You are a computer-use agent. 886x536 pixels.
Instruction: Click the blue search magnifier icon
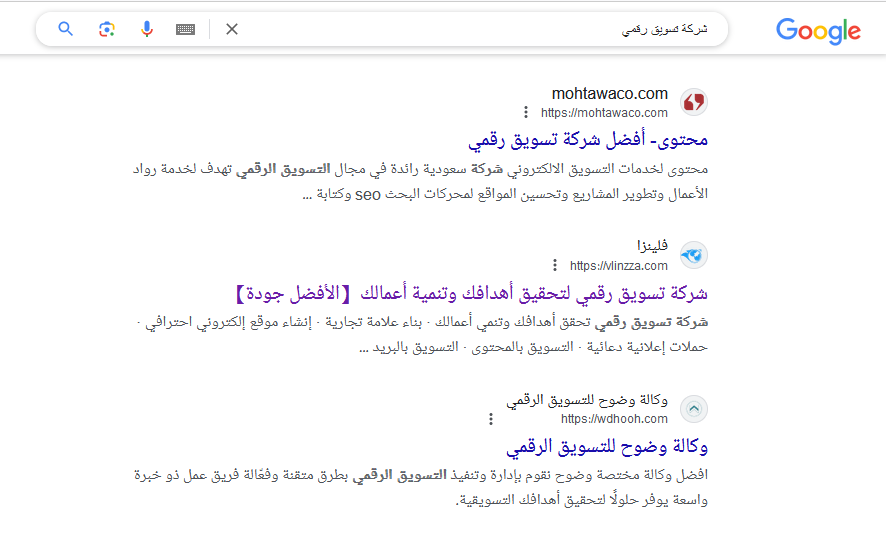point(66,29)
